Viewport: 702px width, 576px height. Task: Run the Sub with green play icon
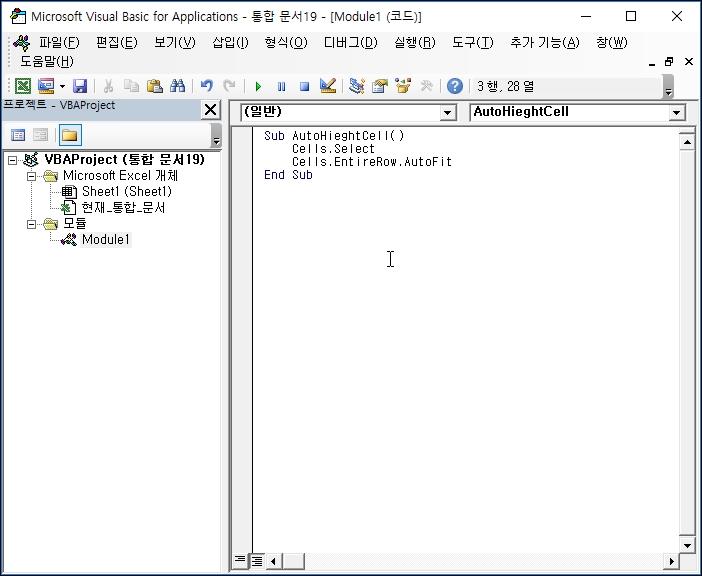[x=258, y=86]
